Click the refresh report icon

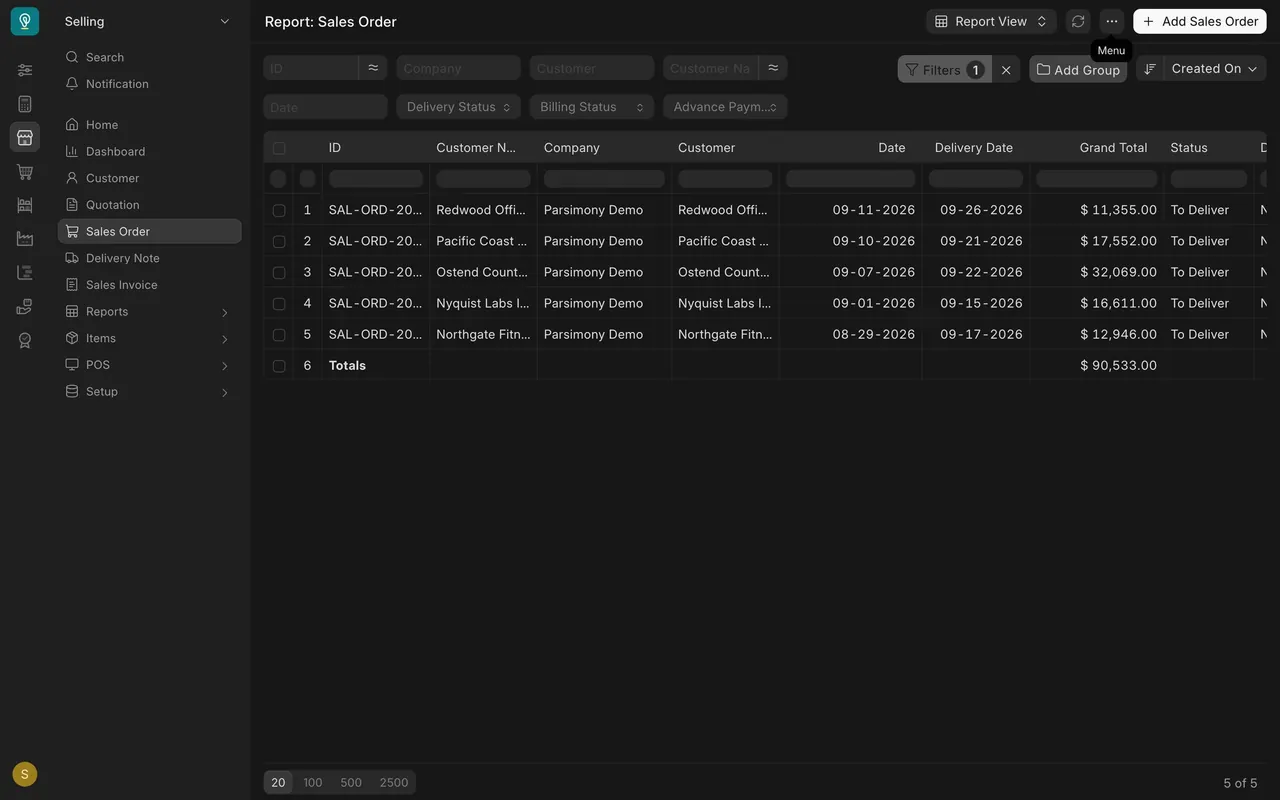pyautogui.click(x=1078, y=21)
